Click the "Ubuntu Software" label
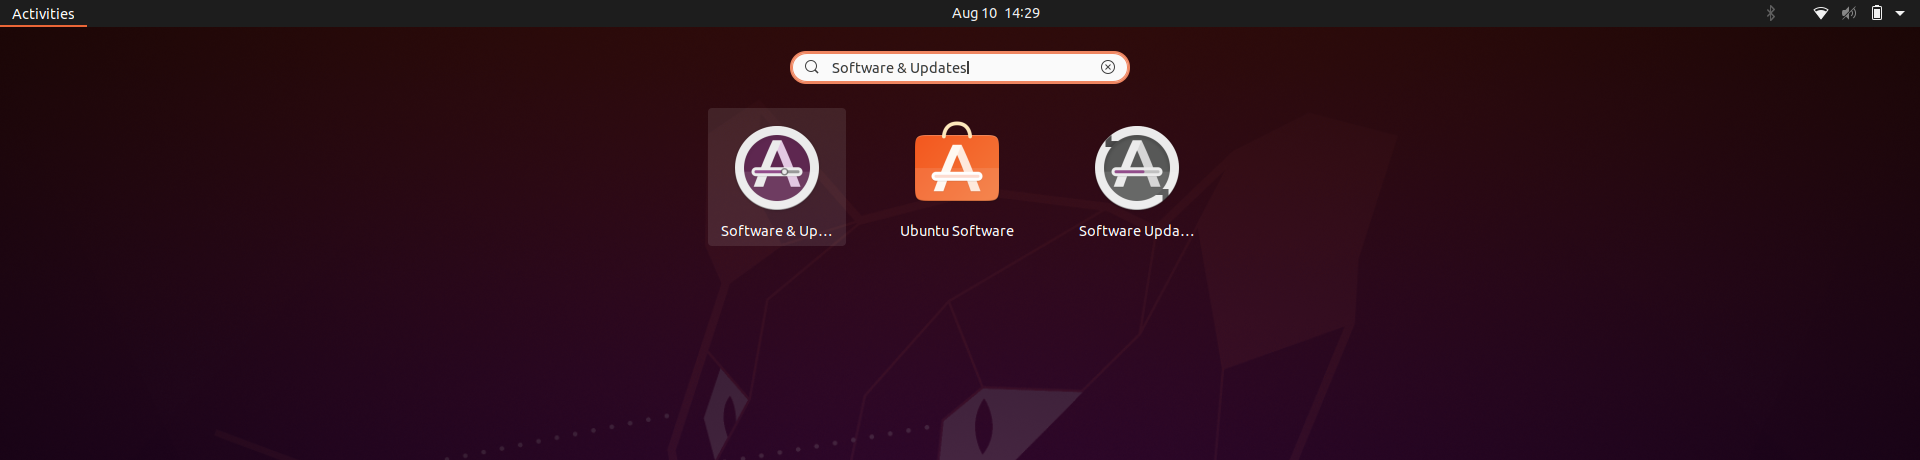The height and width of the screenshot is (460, 1920). pyautogui.click(x=957, y=231)
